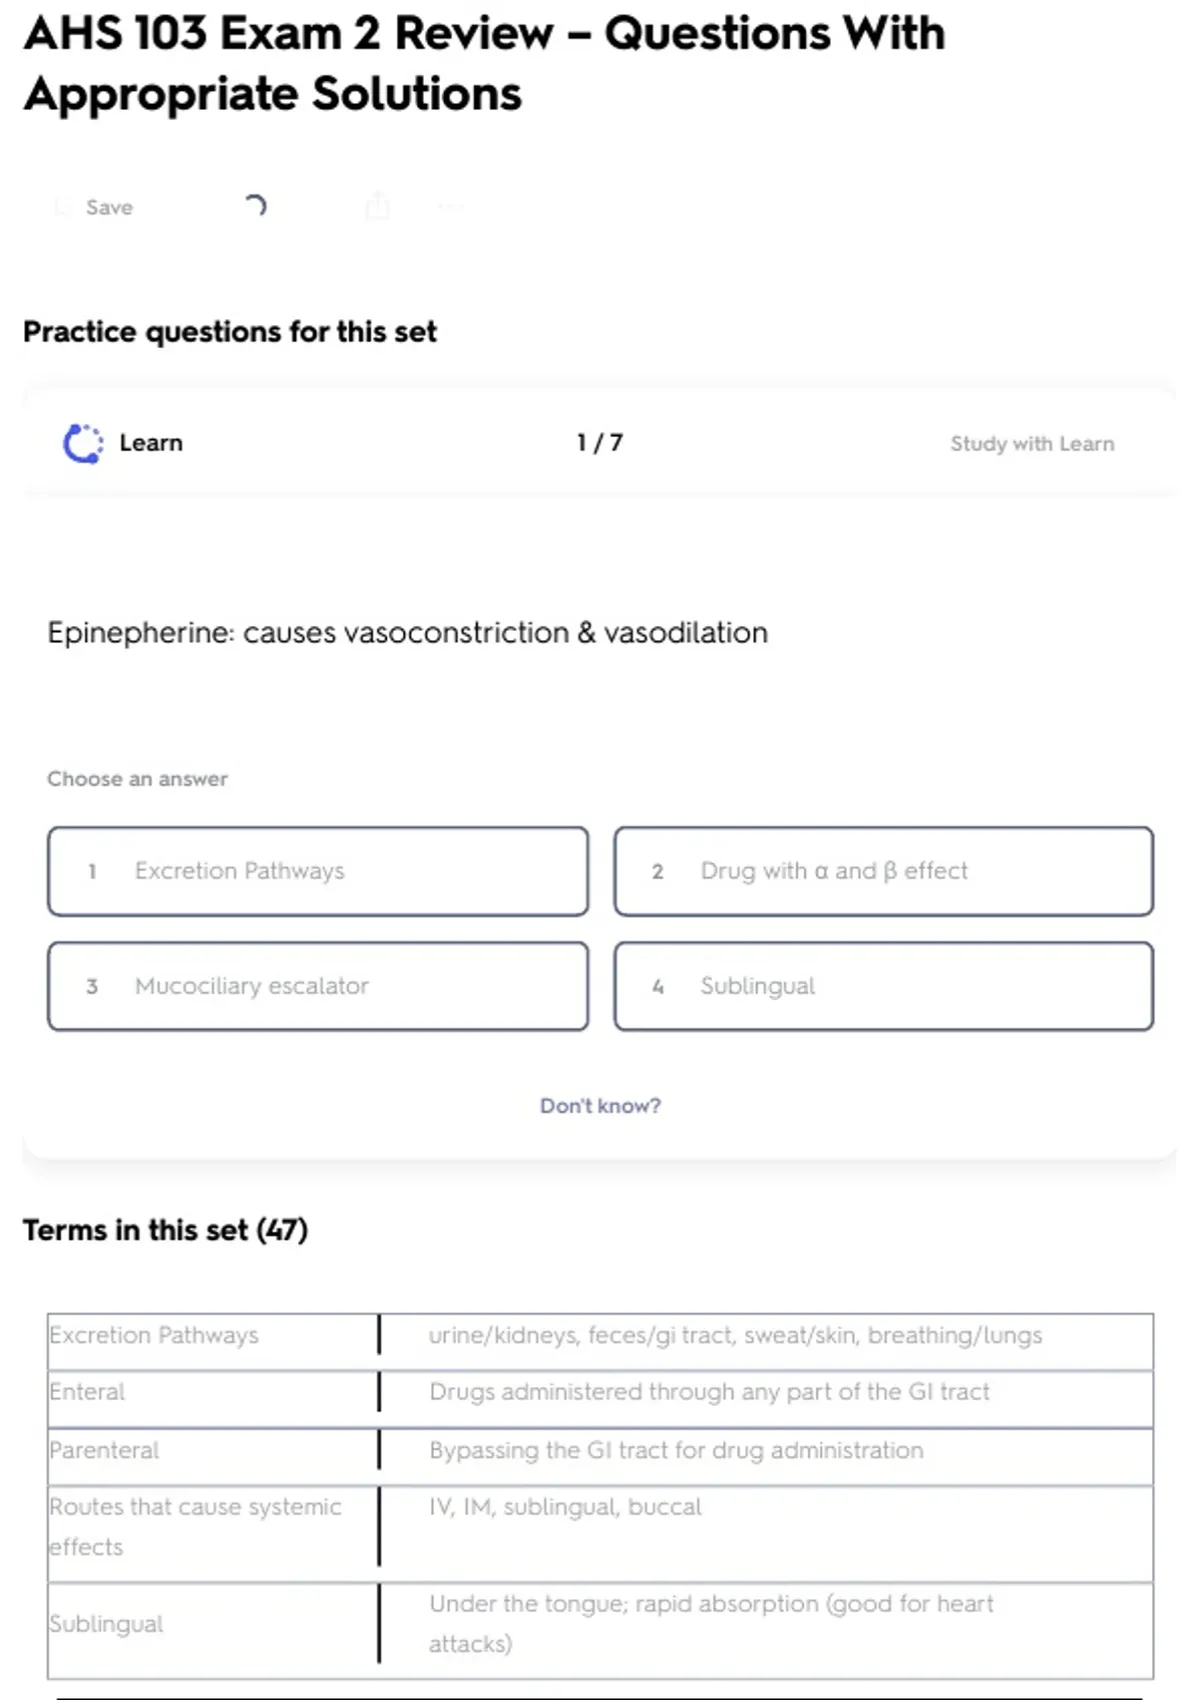
Task: Open the three-dot more options menu
Action: click(x=451, y=207)
